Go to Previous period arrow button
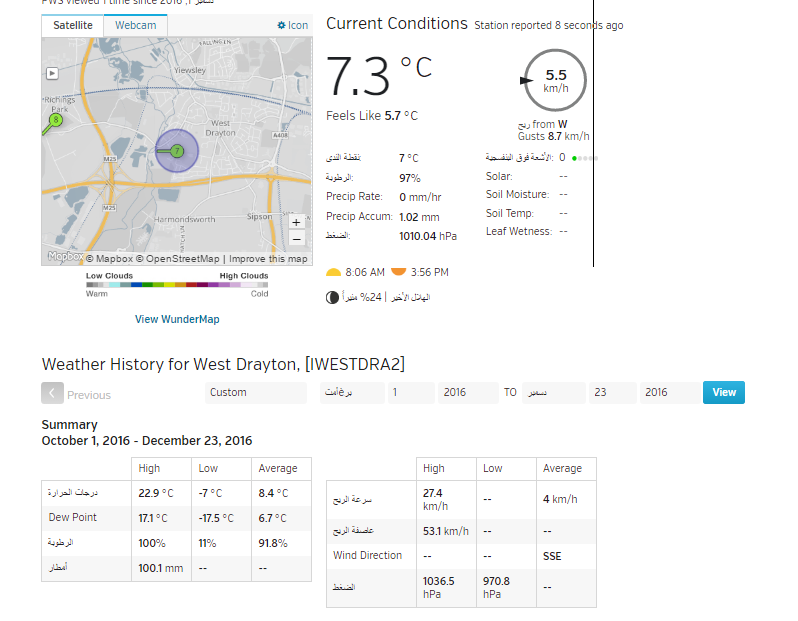The image size is (798, 621). (x=52, y=393)
